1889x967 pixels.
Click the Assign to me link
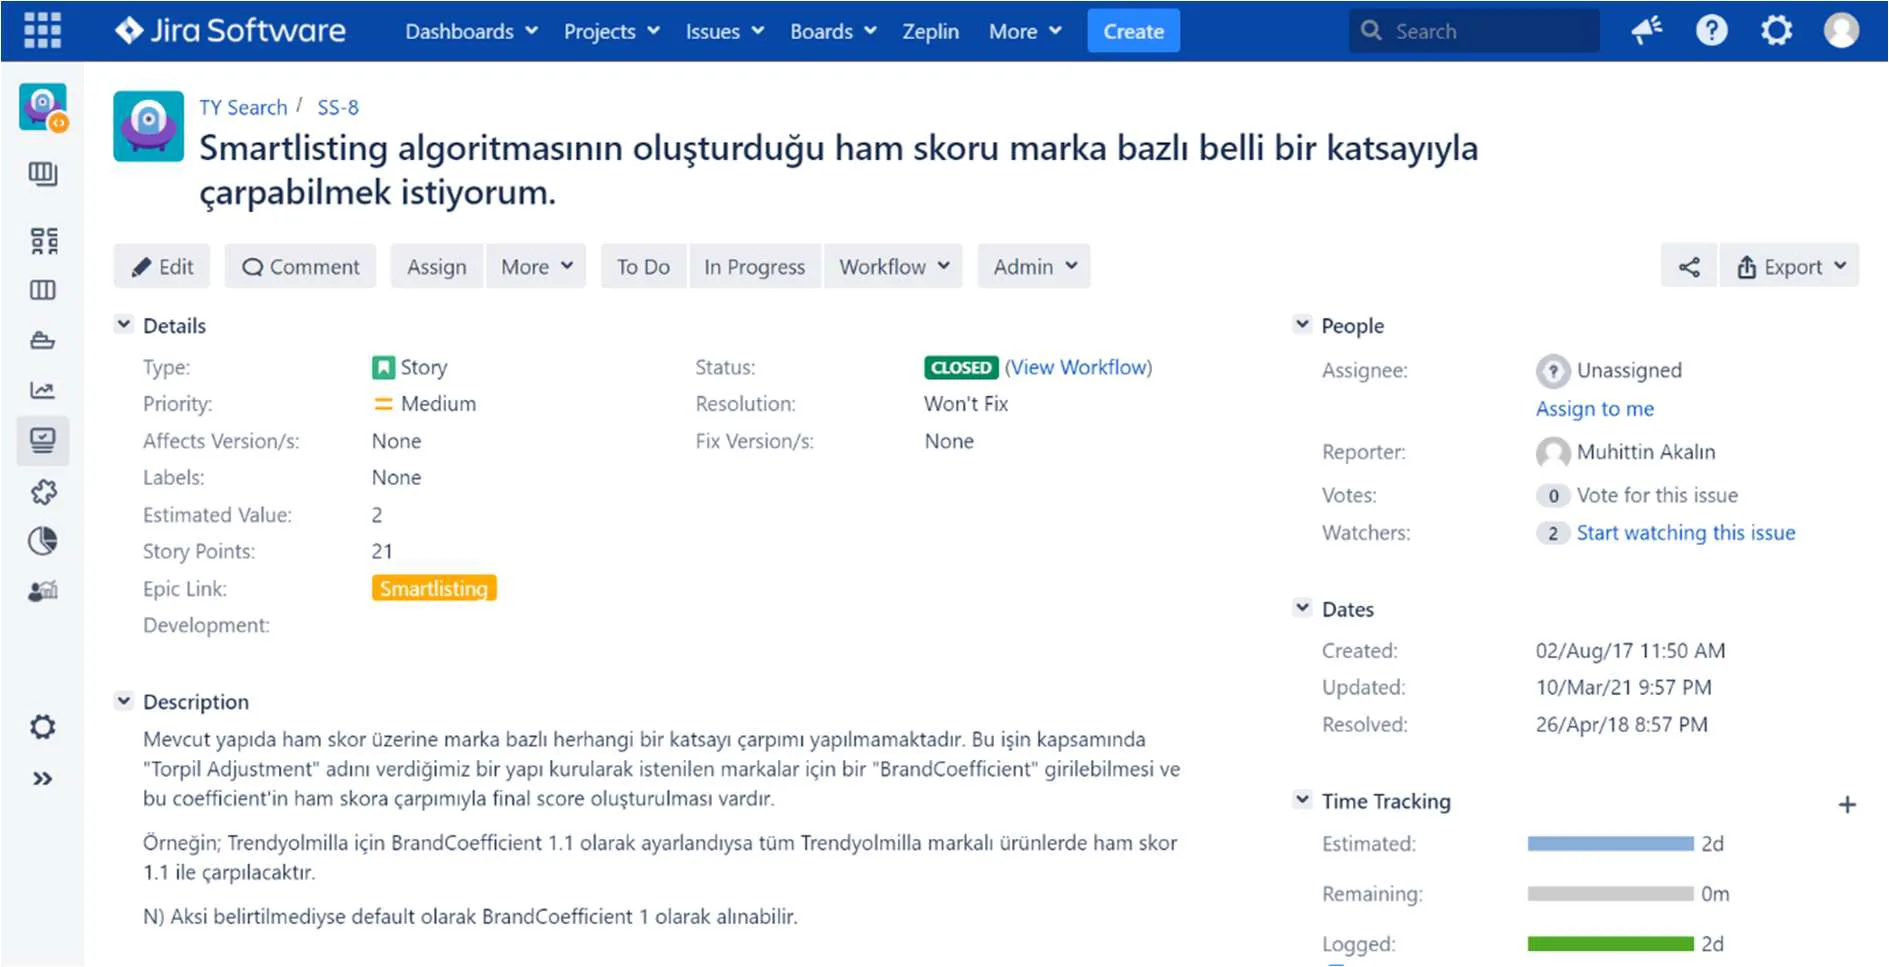tap(1594, 408)
